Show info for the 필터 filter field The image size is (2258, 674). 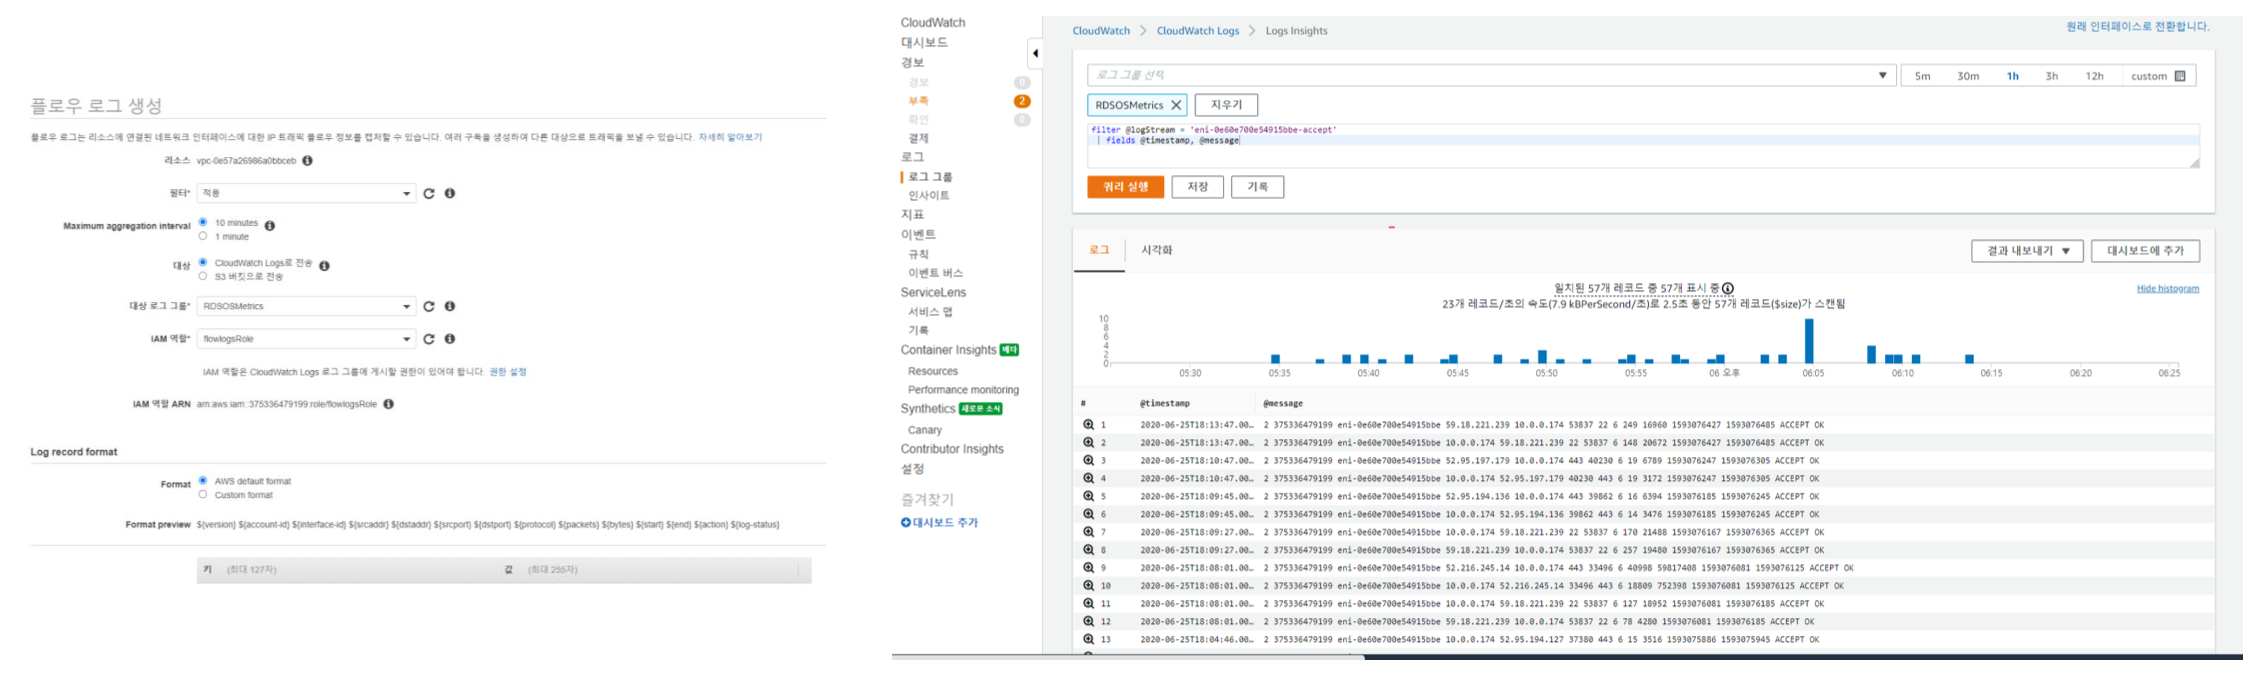click(x=450, y=193)
